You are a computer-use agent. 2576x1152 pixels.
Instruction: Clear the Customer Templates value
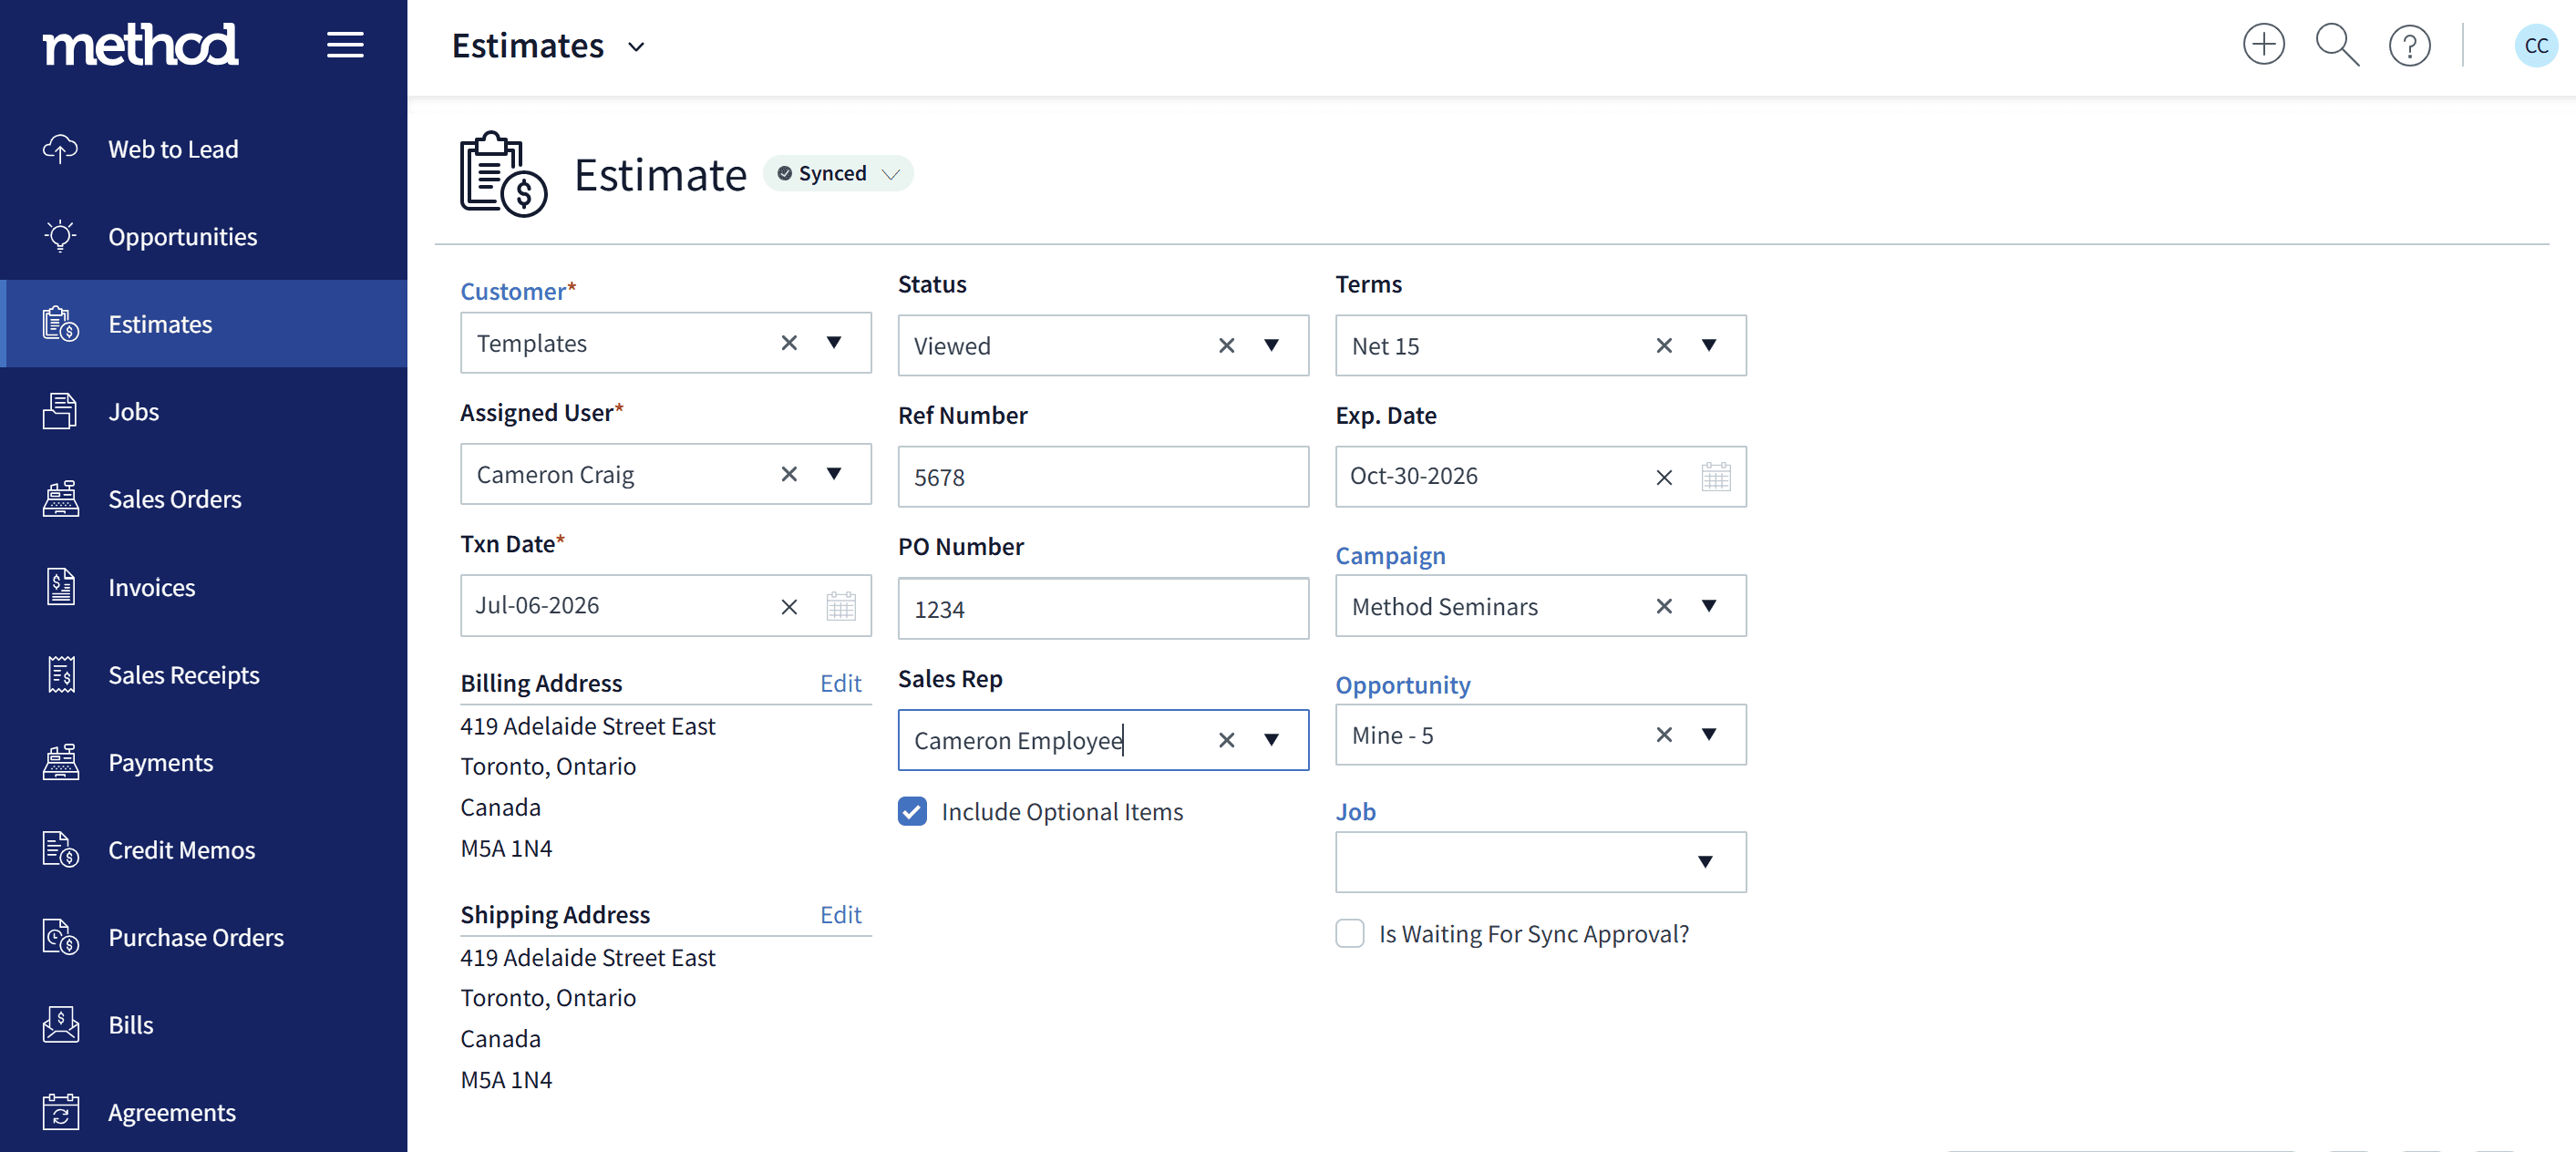click(789, 343)
